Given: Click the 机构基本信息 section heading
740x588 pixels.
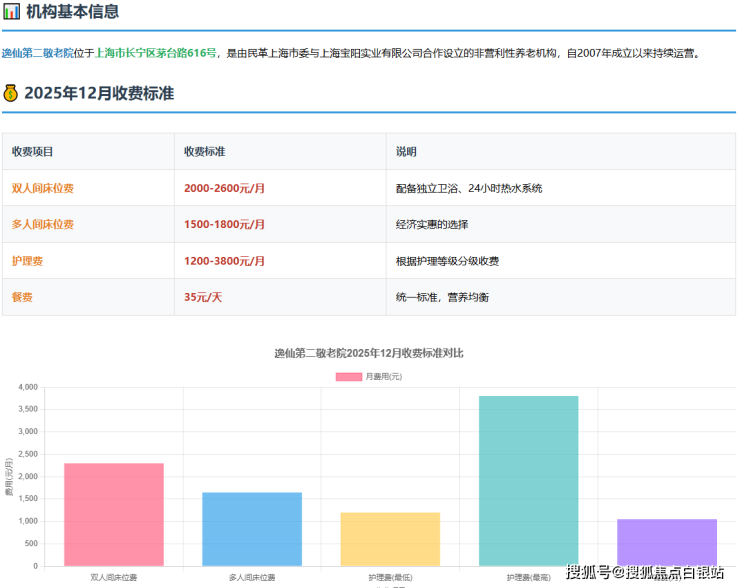Looking at the screenshot, I should (72, 12).
